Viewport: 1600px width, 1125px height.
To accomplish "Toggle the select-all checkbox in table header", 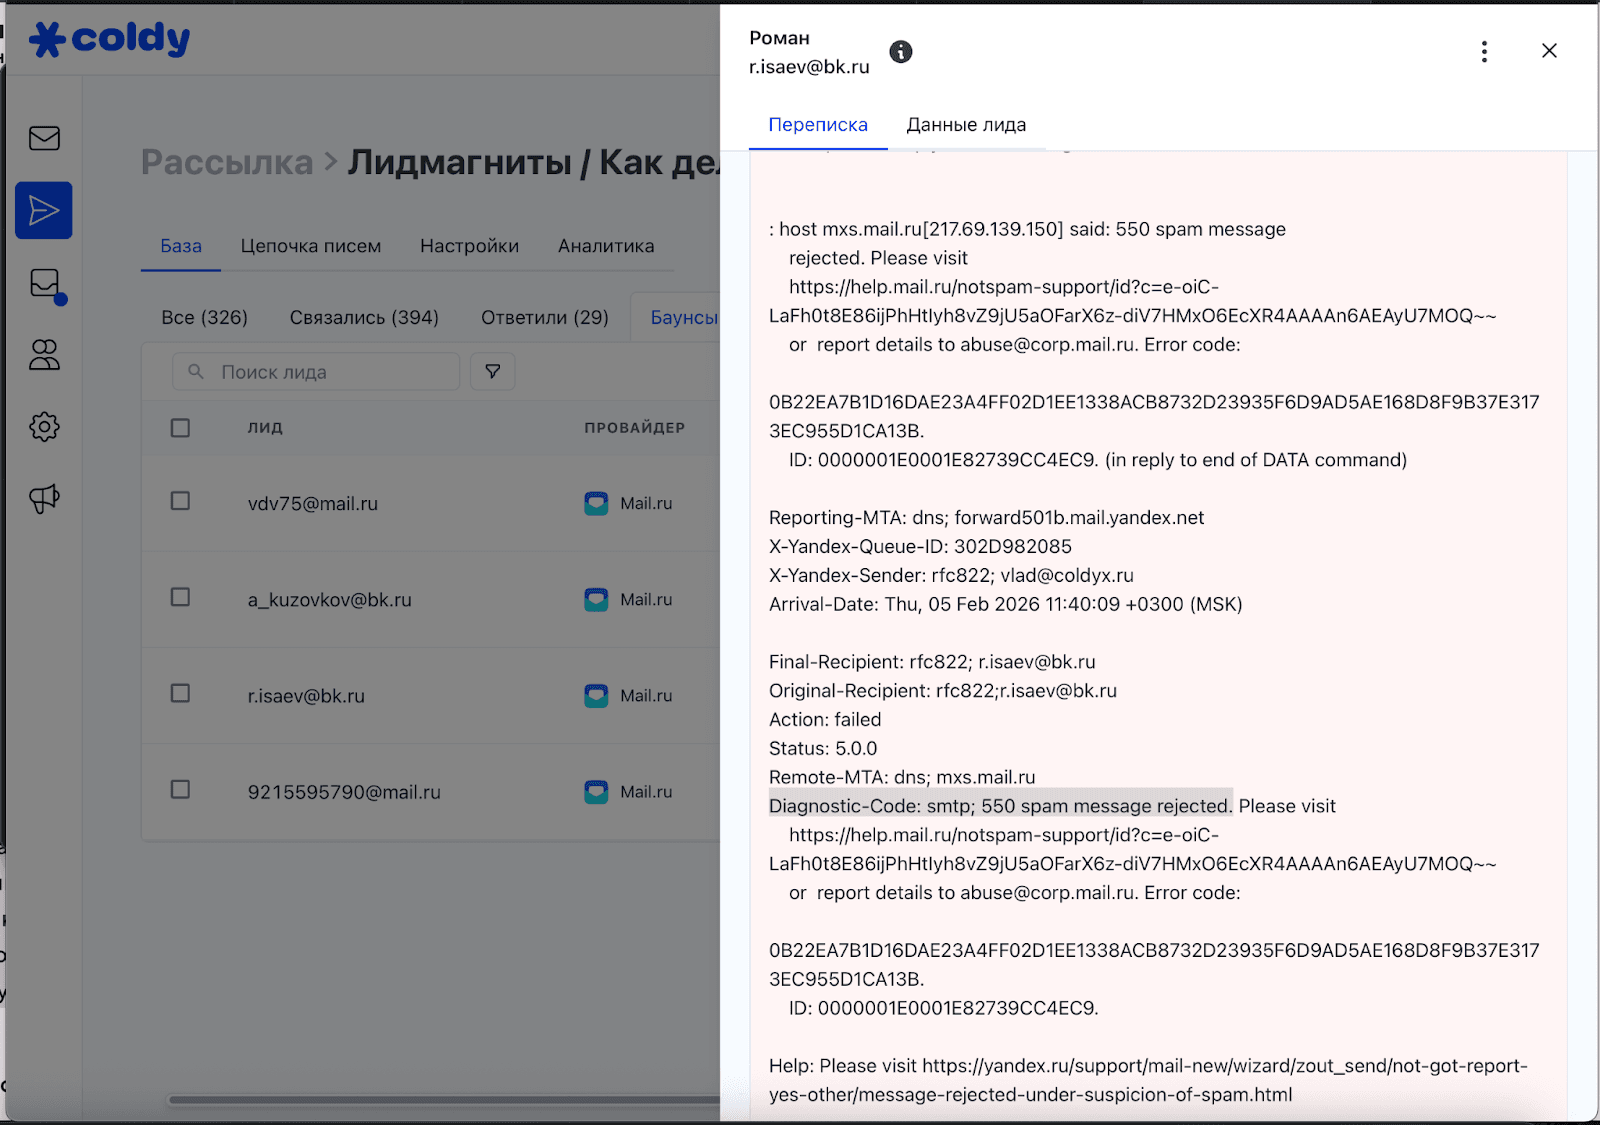I will 180,428.
